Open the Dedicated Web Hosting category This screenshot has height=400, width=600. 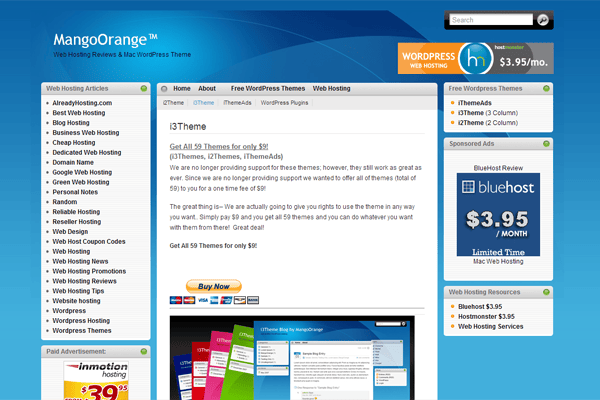87,152
